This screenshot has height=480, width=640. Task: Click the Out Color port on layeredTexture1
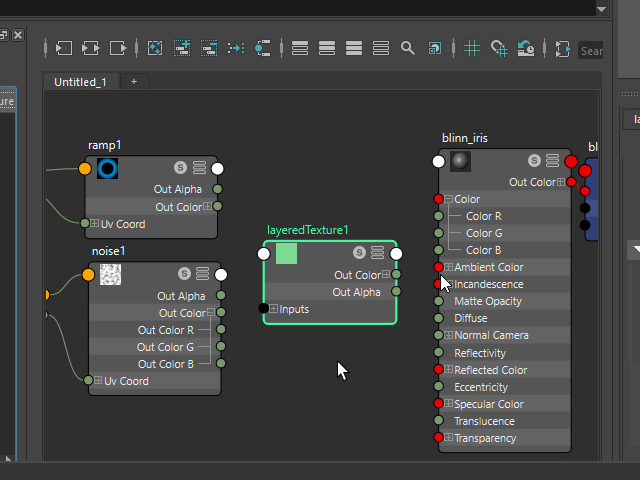pyautogui.click(x=397, y=275)
